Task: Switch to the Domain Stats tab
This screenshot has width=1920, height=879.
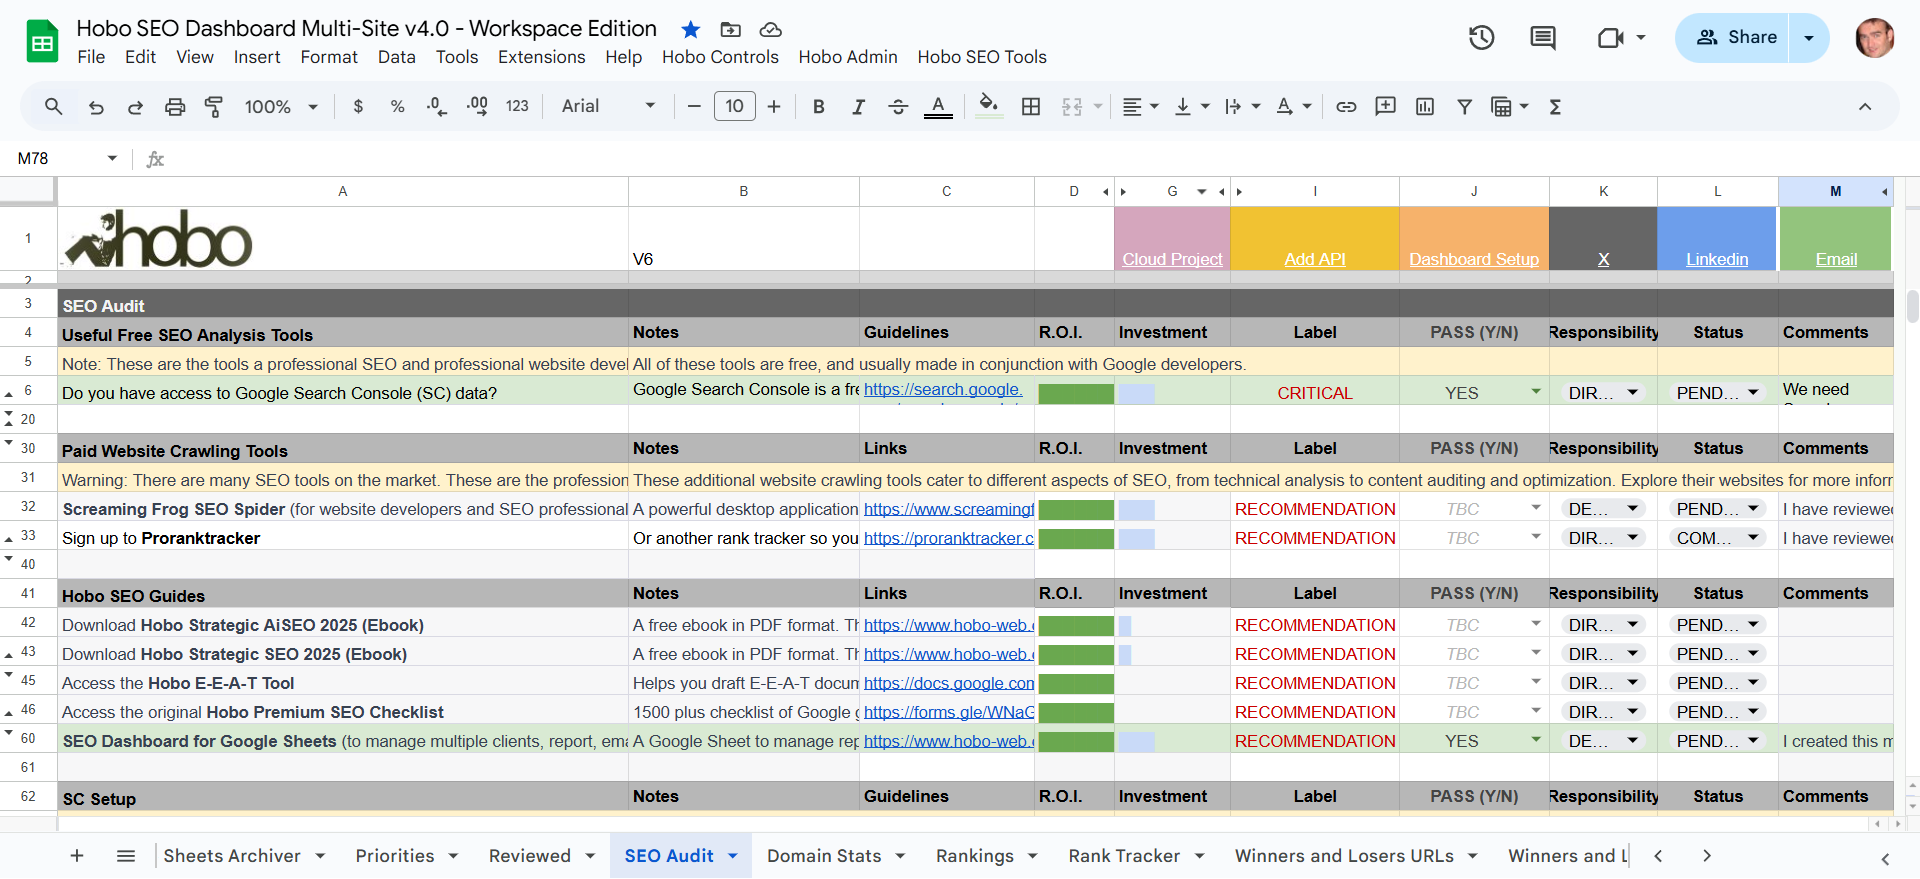Action: coord(824,856)
